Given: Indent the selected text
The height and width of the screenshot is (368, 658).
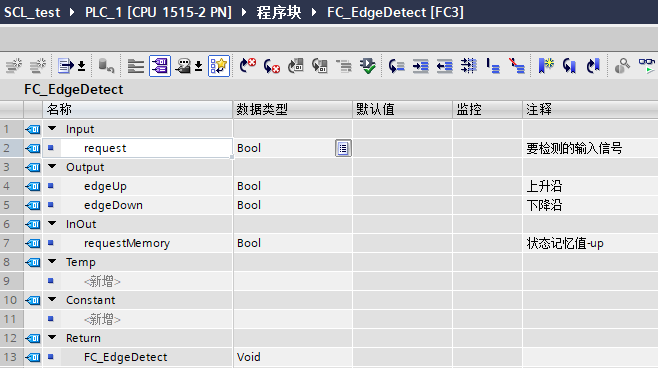Looking at the screenshot, I should [x=420, y=66].
